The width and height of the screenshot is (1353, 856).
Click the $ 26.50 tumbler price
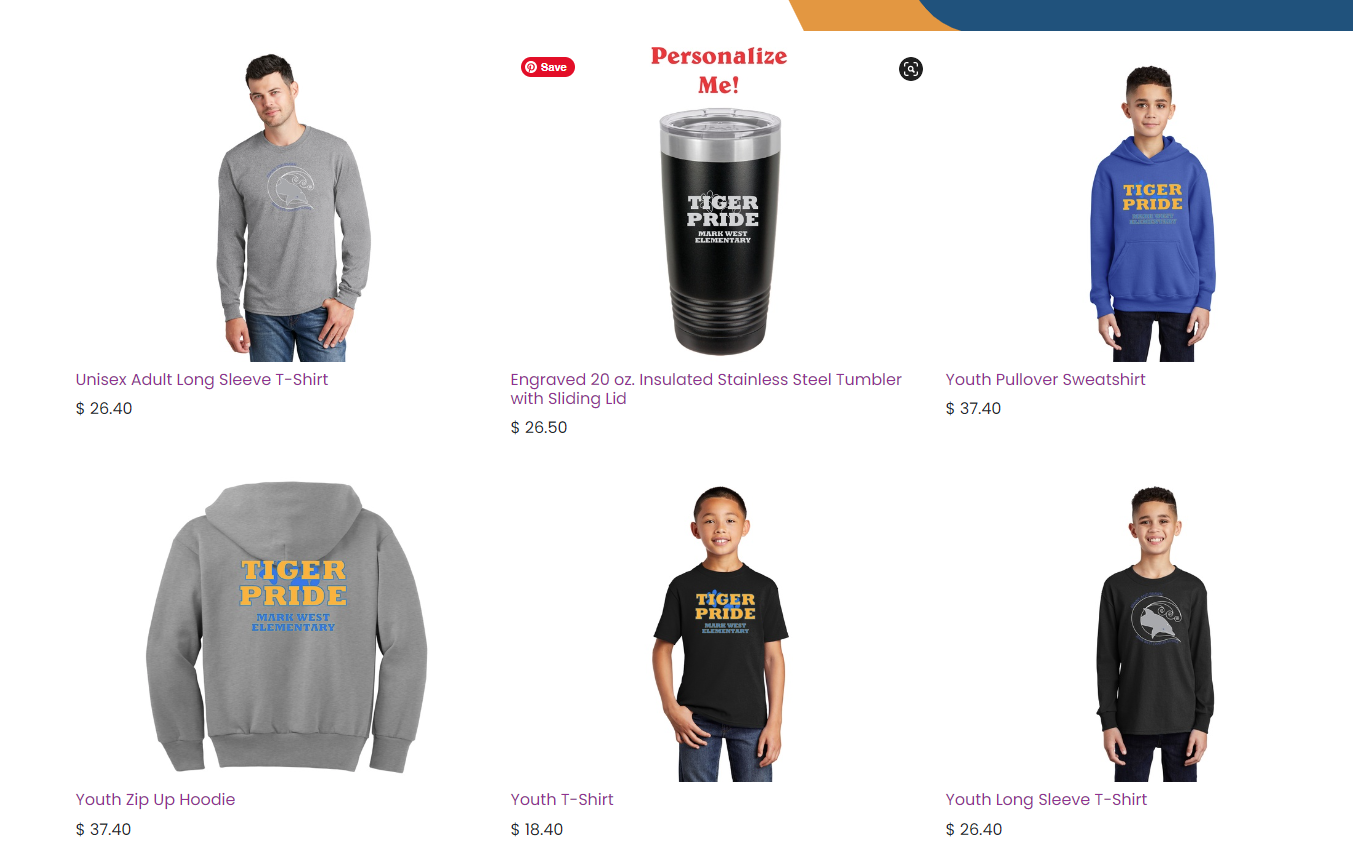539,428
